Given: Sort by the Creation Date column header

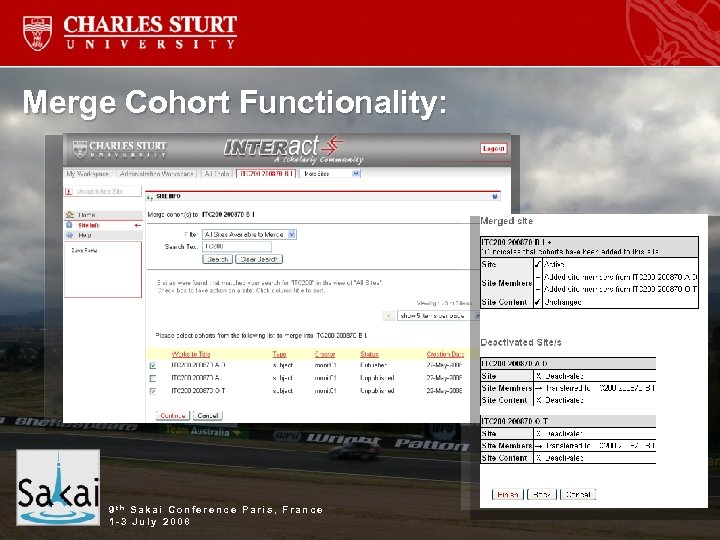Looking at the screenshot, I should pos(445,354).
